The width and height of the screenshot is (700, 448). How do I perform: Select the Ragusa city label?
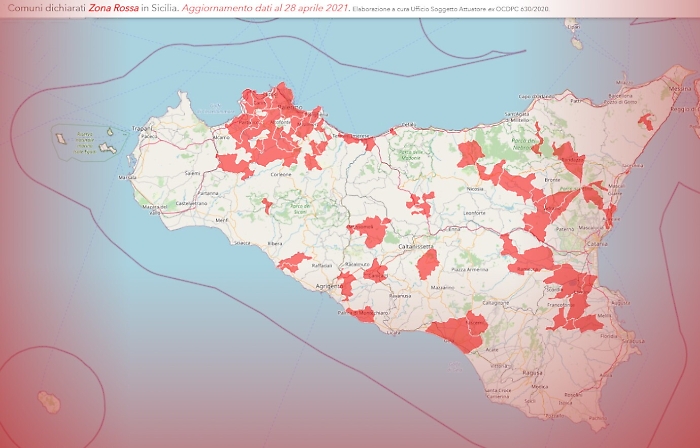point(536,373)
